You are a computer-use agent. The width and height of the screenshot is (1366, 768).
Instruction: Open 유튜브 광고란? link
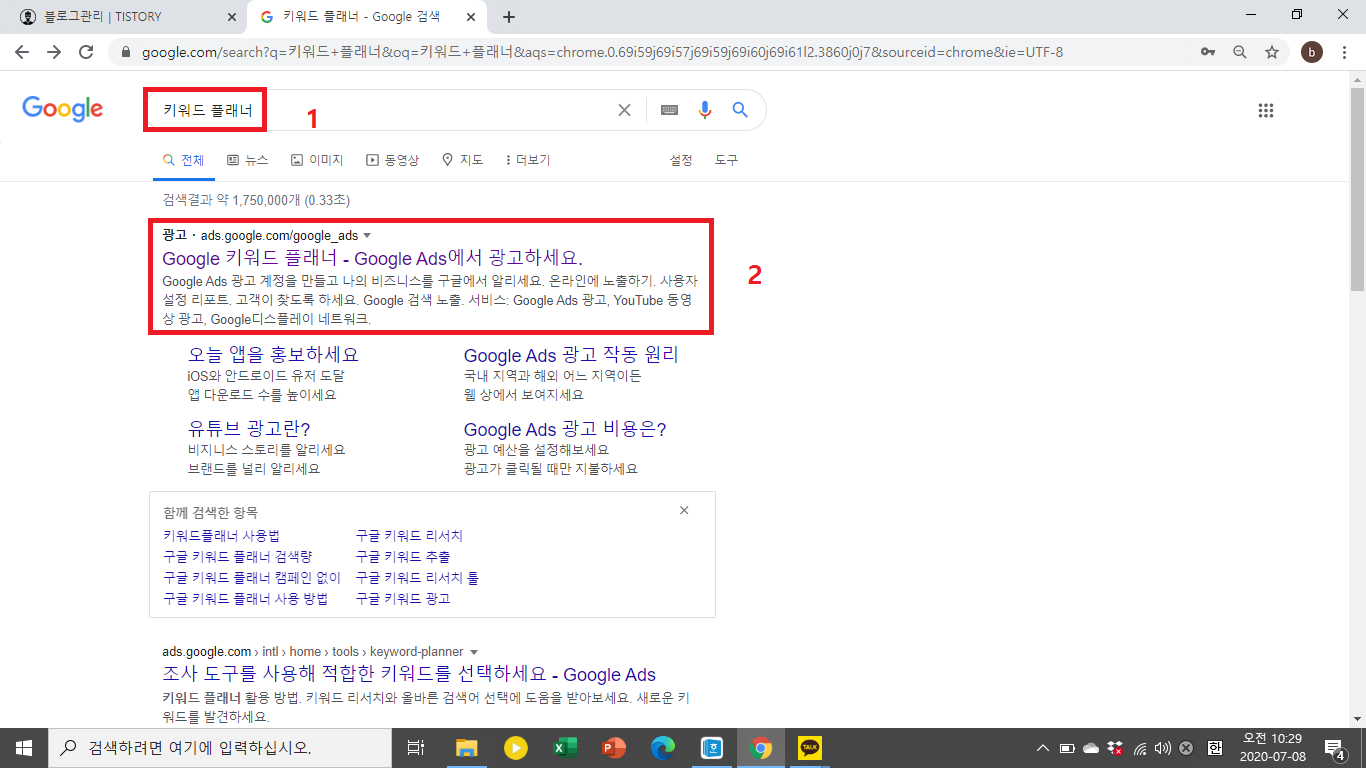tap(249, 429)
